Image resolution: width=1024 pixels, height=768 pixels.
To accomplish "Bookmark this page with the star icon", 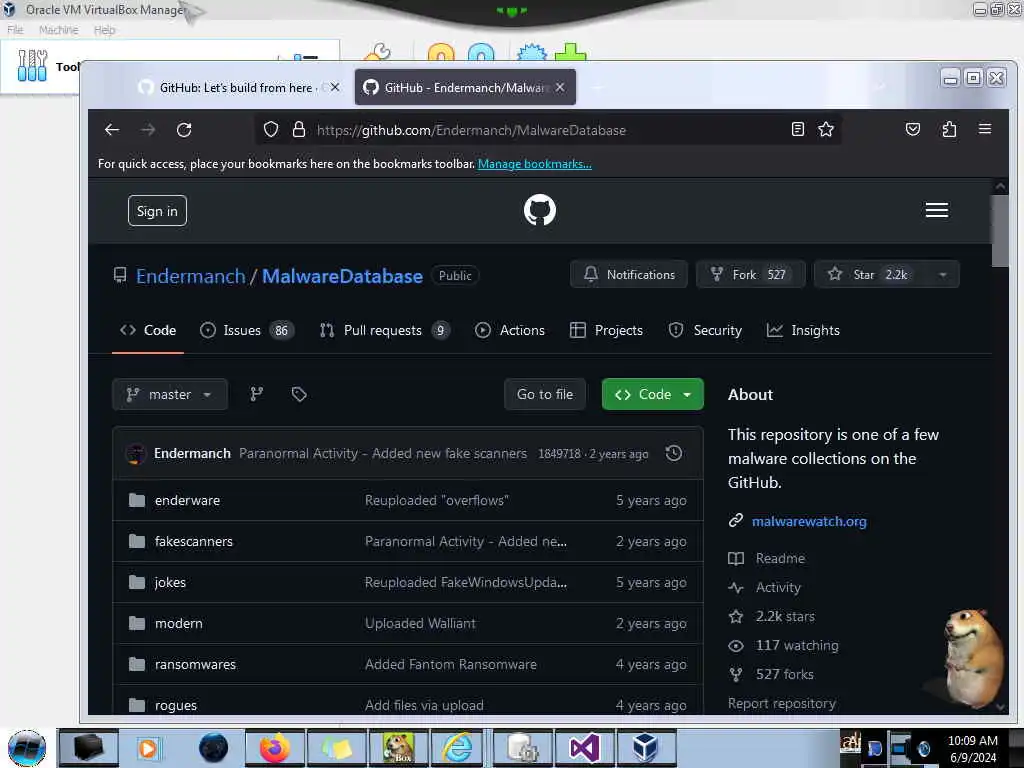I will click(826, 129).
